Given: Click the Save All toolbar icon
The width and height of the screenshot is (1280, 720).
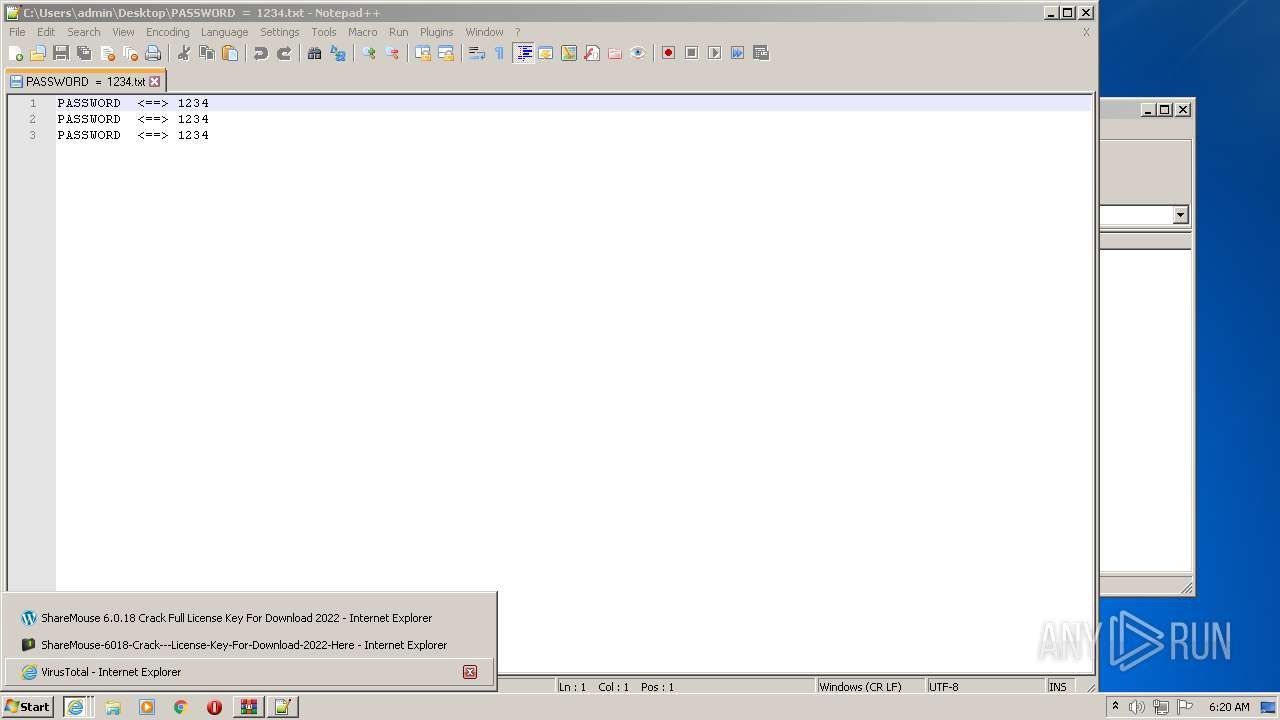Looking at the screenshot, I should [x=84, y=53].
